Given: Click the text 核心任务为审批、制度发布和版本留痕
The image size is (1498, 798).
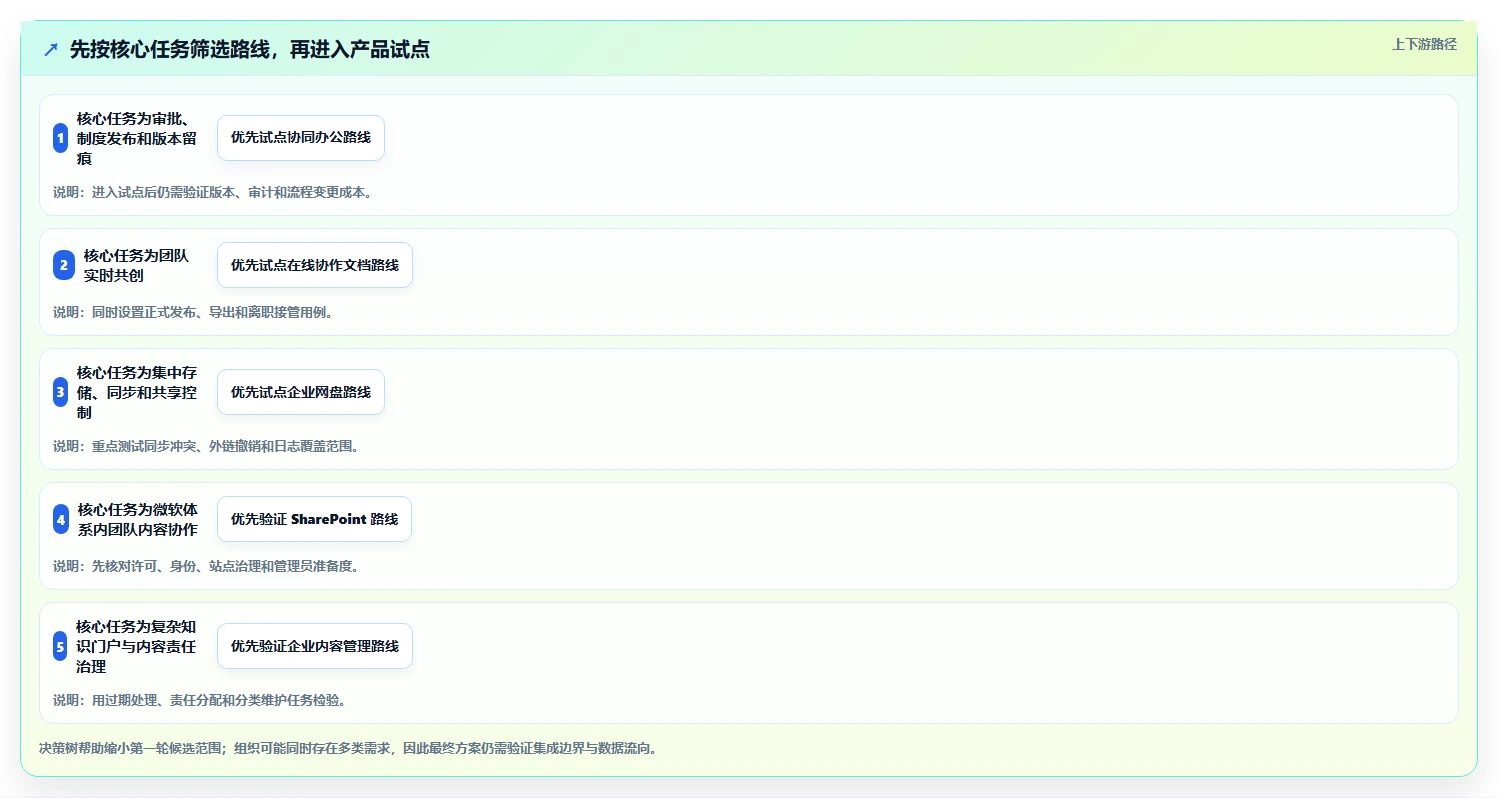Looking at the screenshot, I should [x=137, y=138].
